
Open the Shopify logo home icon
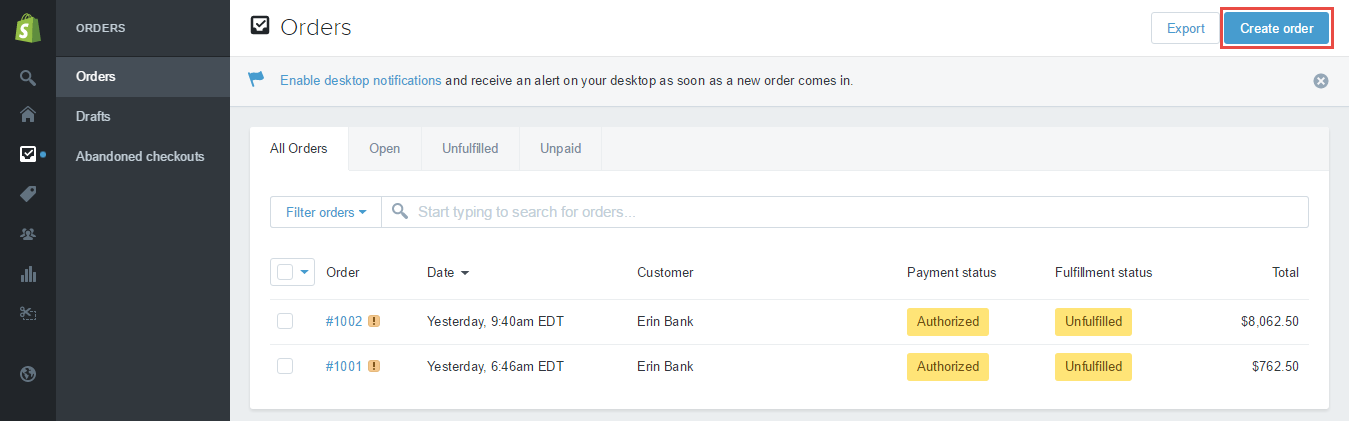(28, 28)
